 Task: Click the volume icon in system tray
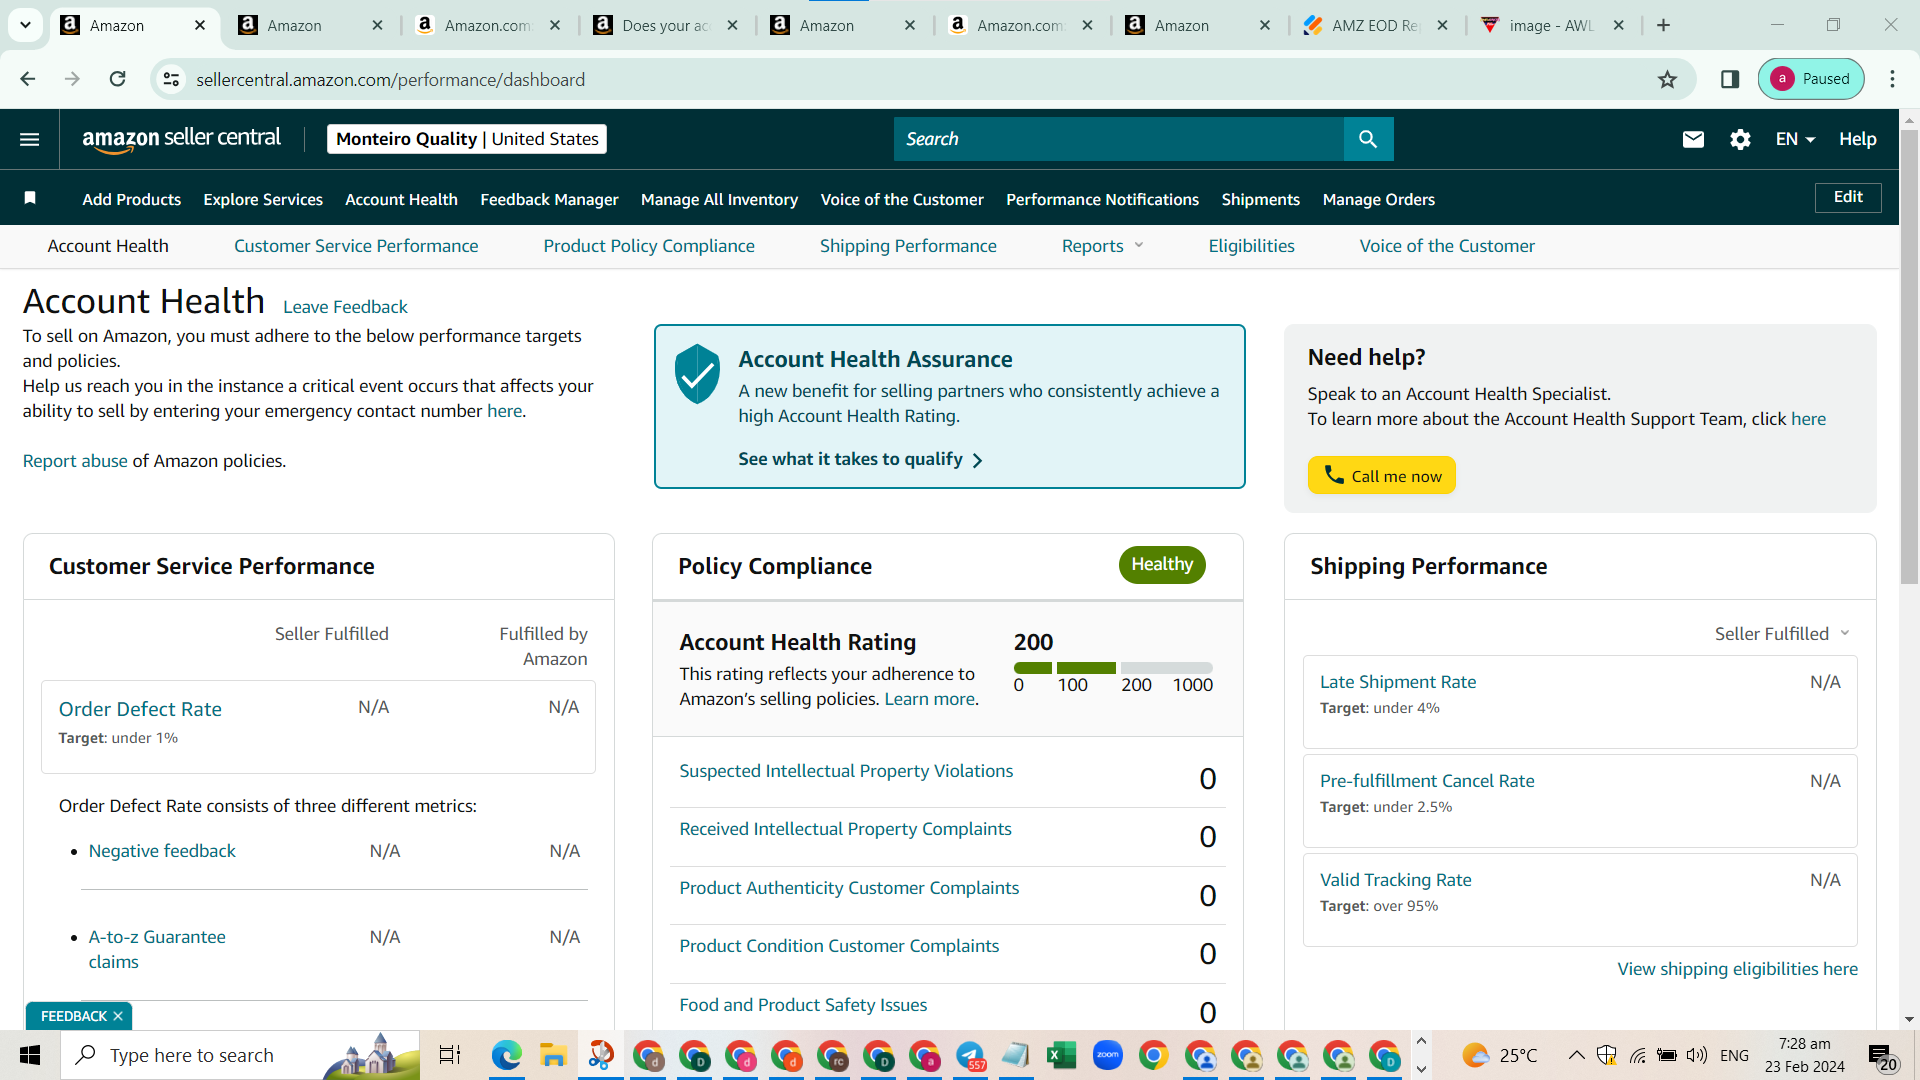1696,1055
